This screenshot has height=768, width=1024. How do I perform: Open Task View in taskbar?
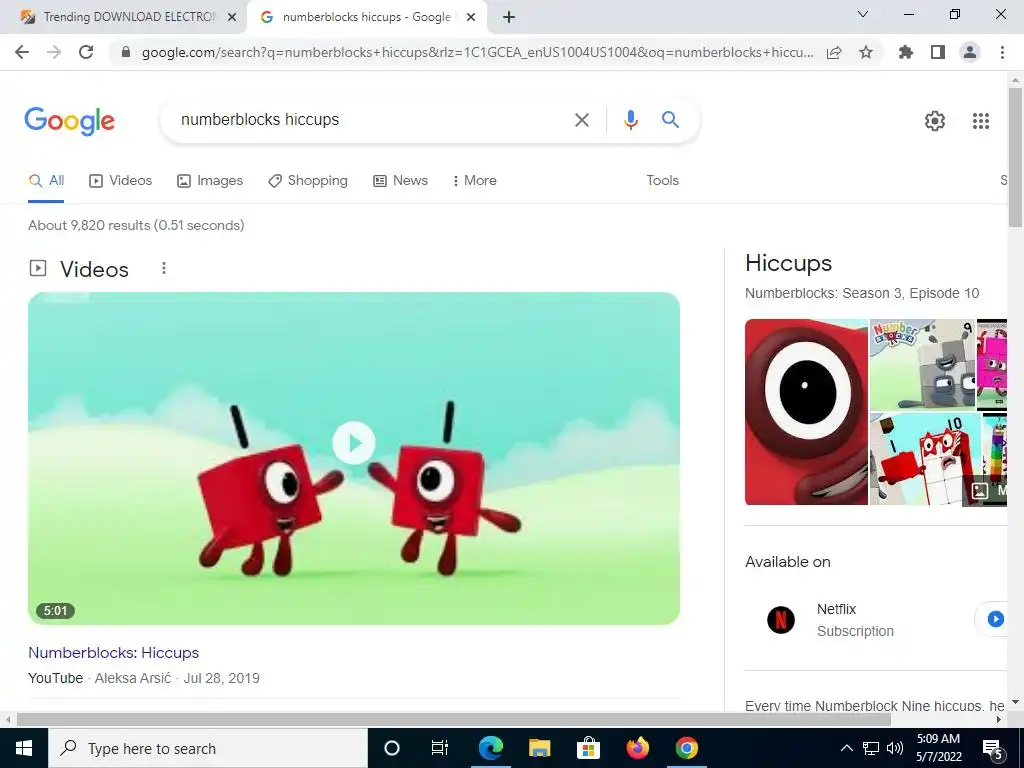coord(440,748)
